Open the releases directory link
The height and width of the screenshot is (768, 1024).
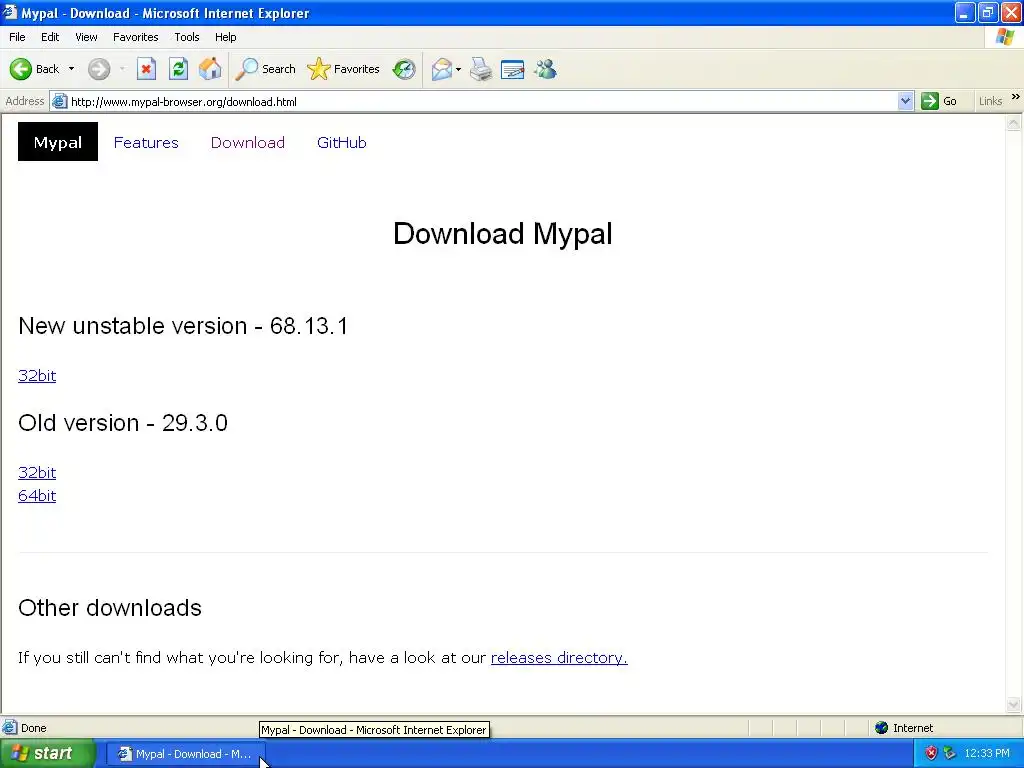point(559,658)
